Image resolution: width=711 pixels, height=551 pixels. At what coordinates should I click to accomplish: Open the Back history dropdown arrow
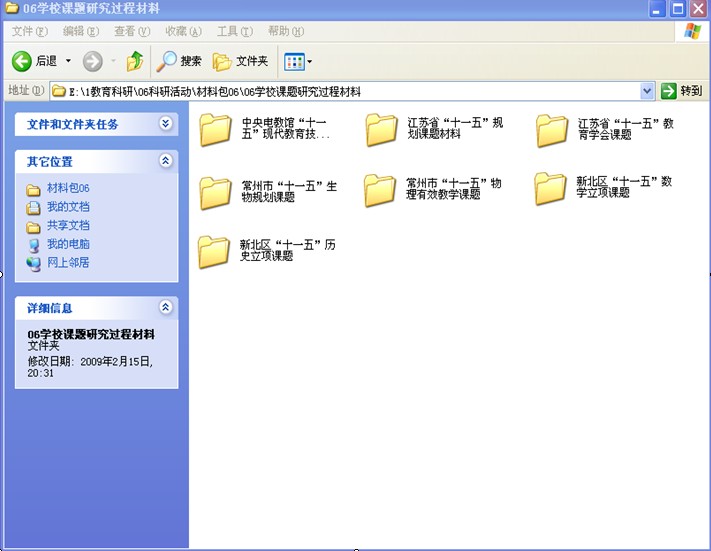pos(68,61)
